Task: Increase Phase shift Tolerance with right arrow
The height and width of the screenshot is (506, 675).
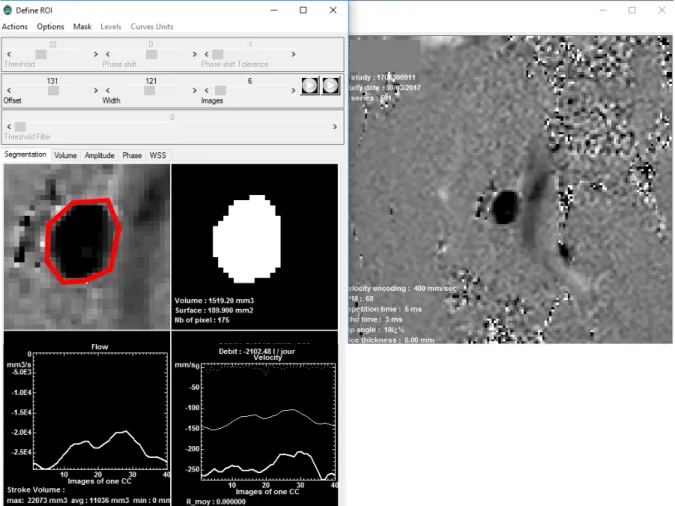Action: click(293, 54)
